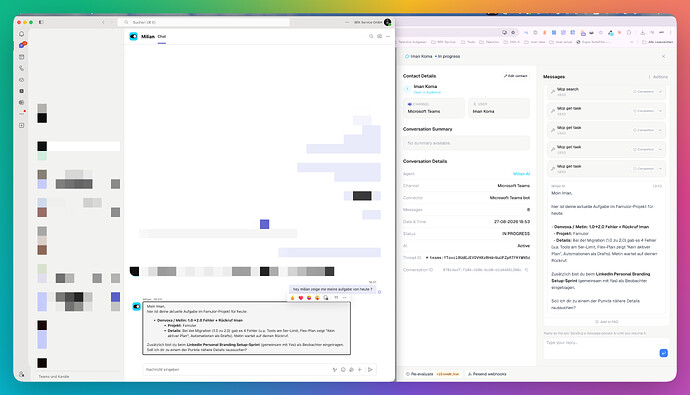Click the Edit contact button
This screenshot has height=395, width=690.
(x=515, y=76)
